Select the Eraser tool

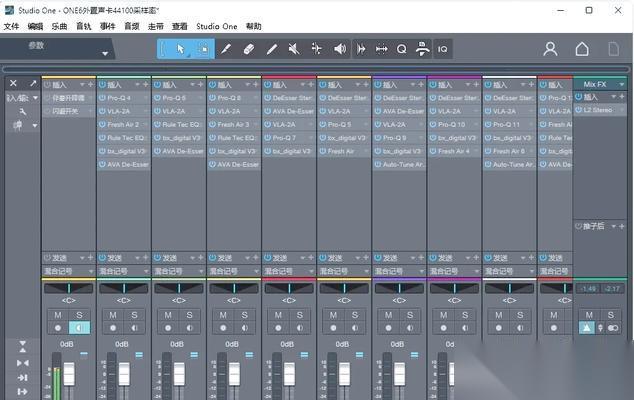click(249, 49)
